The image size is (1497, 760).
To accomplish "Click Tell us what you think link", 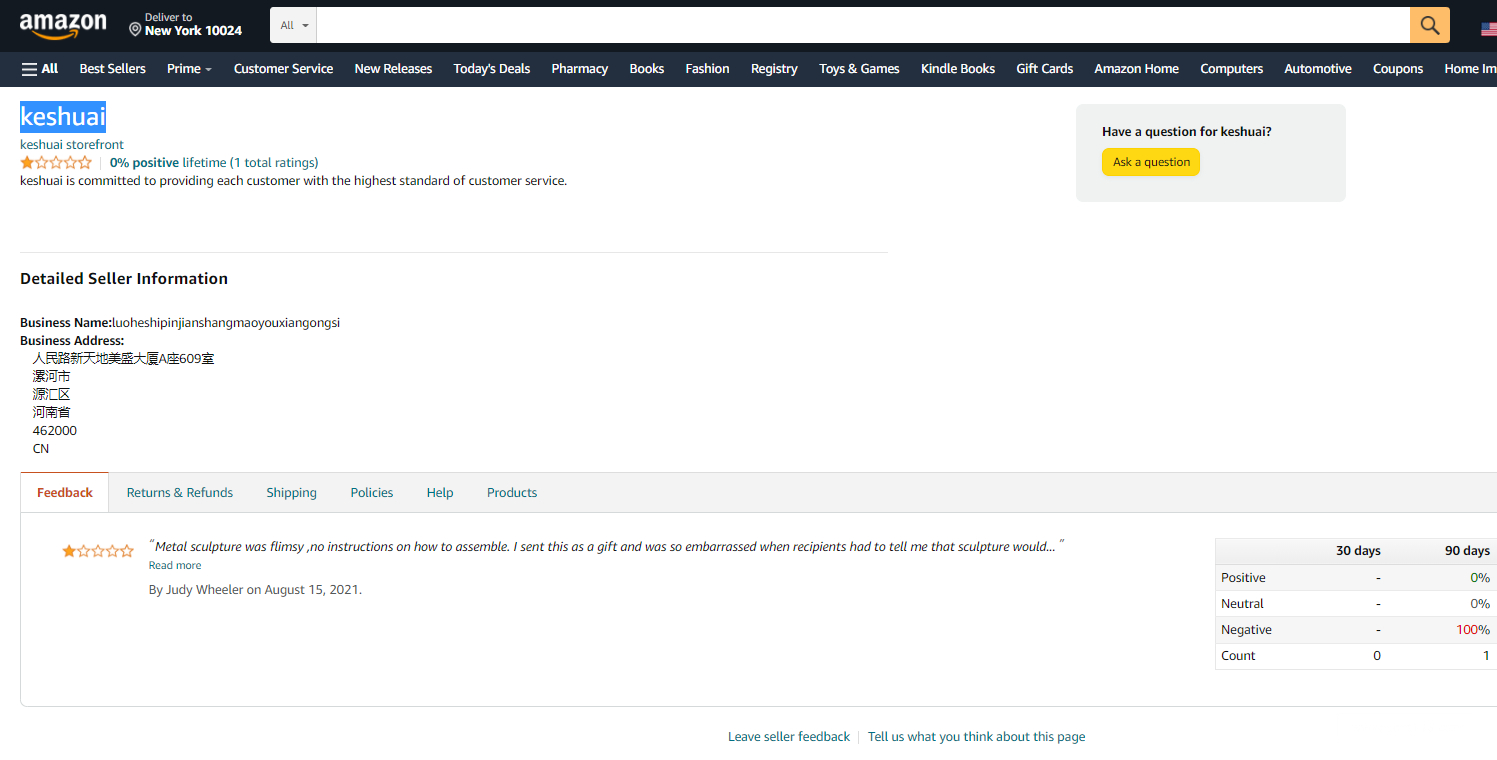I will [976, 737].
